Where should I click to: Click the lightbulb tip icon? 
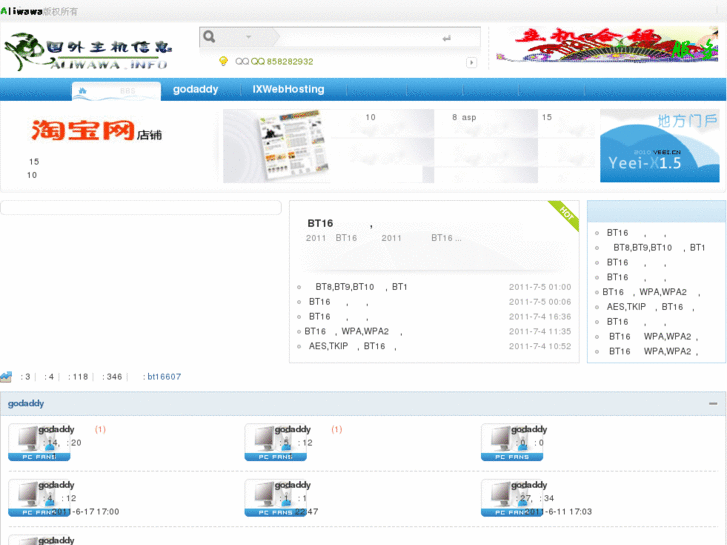[x=223, y=61]
